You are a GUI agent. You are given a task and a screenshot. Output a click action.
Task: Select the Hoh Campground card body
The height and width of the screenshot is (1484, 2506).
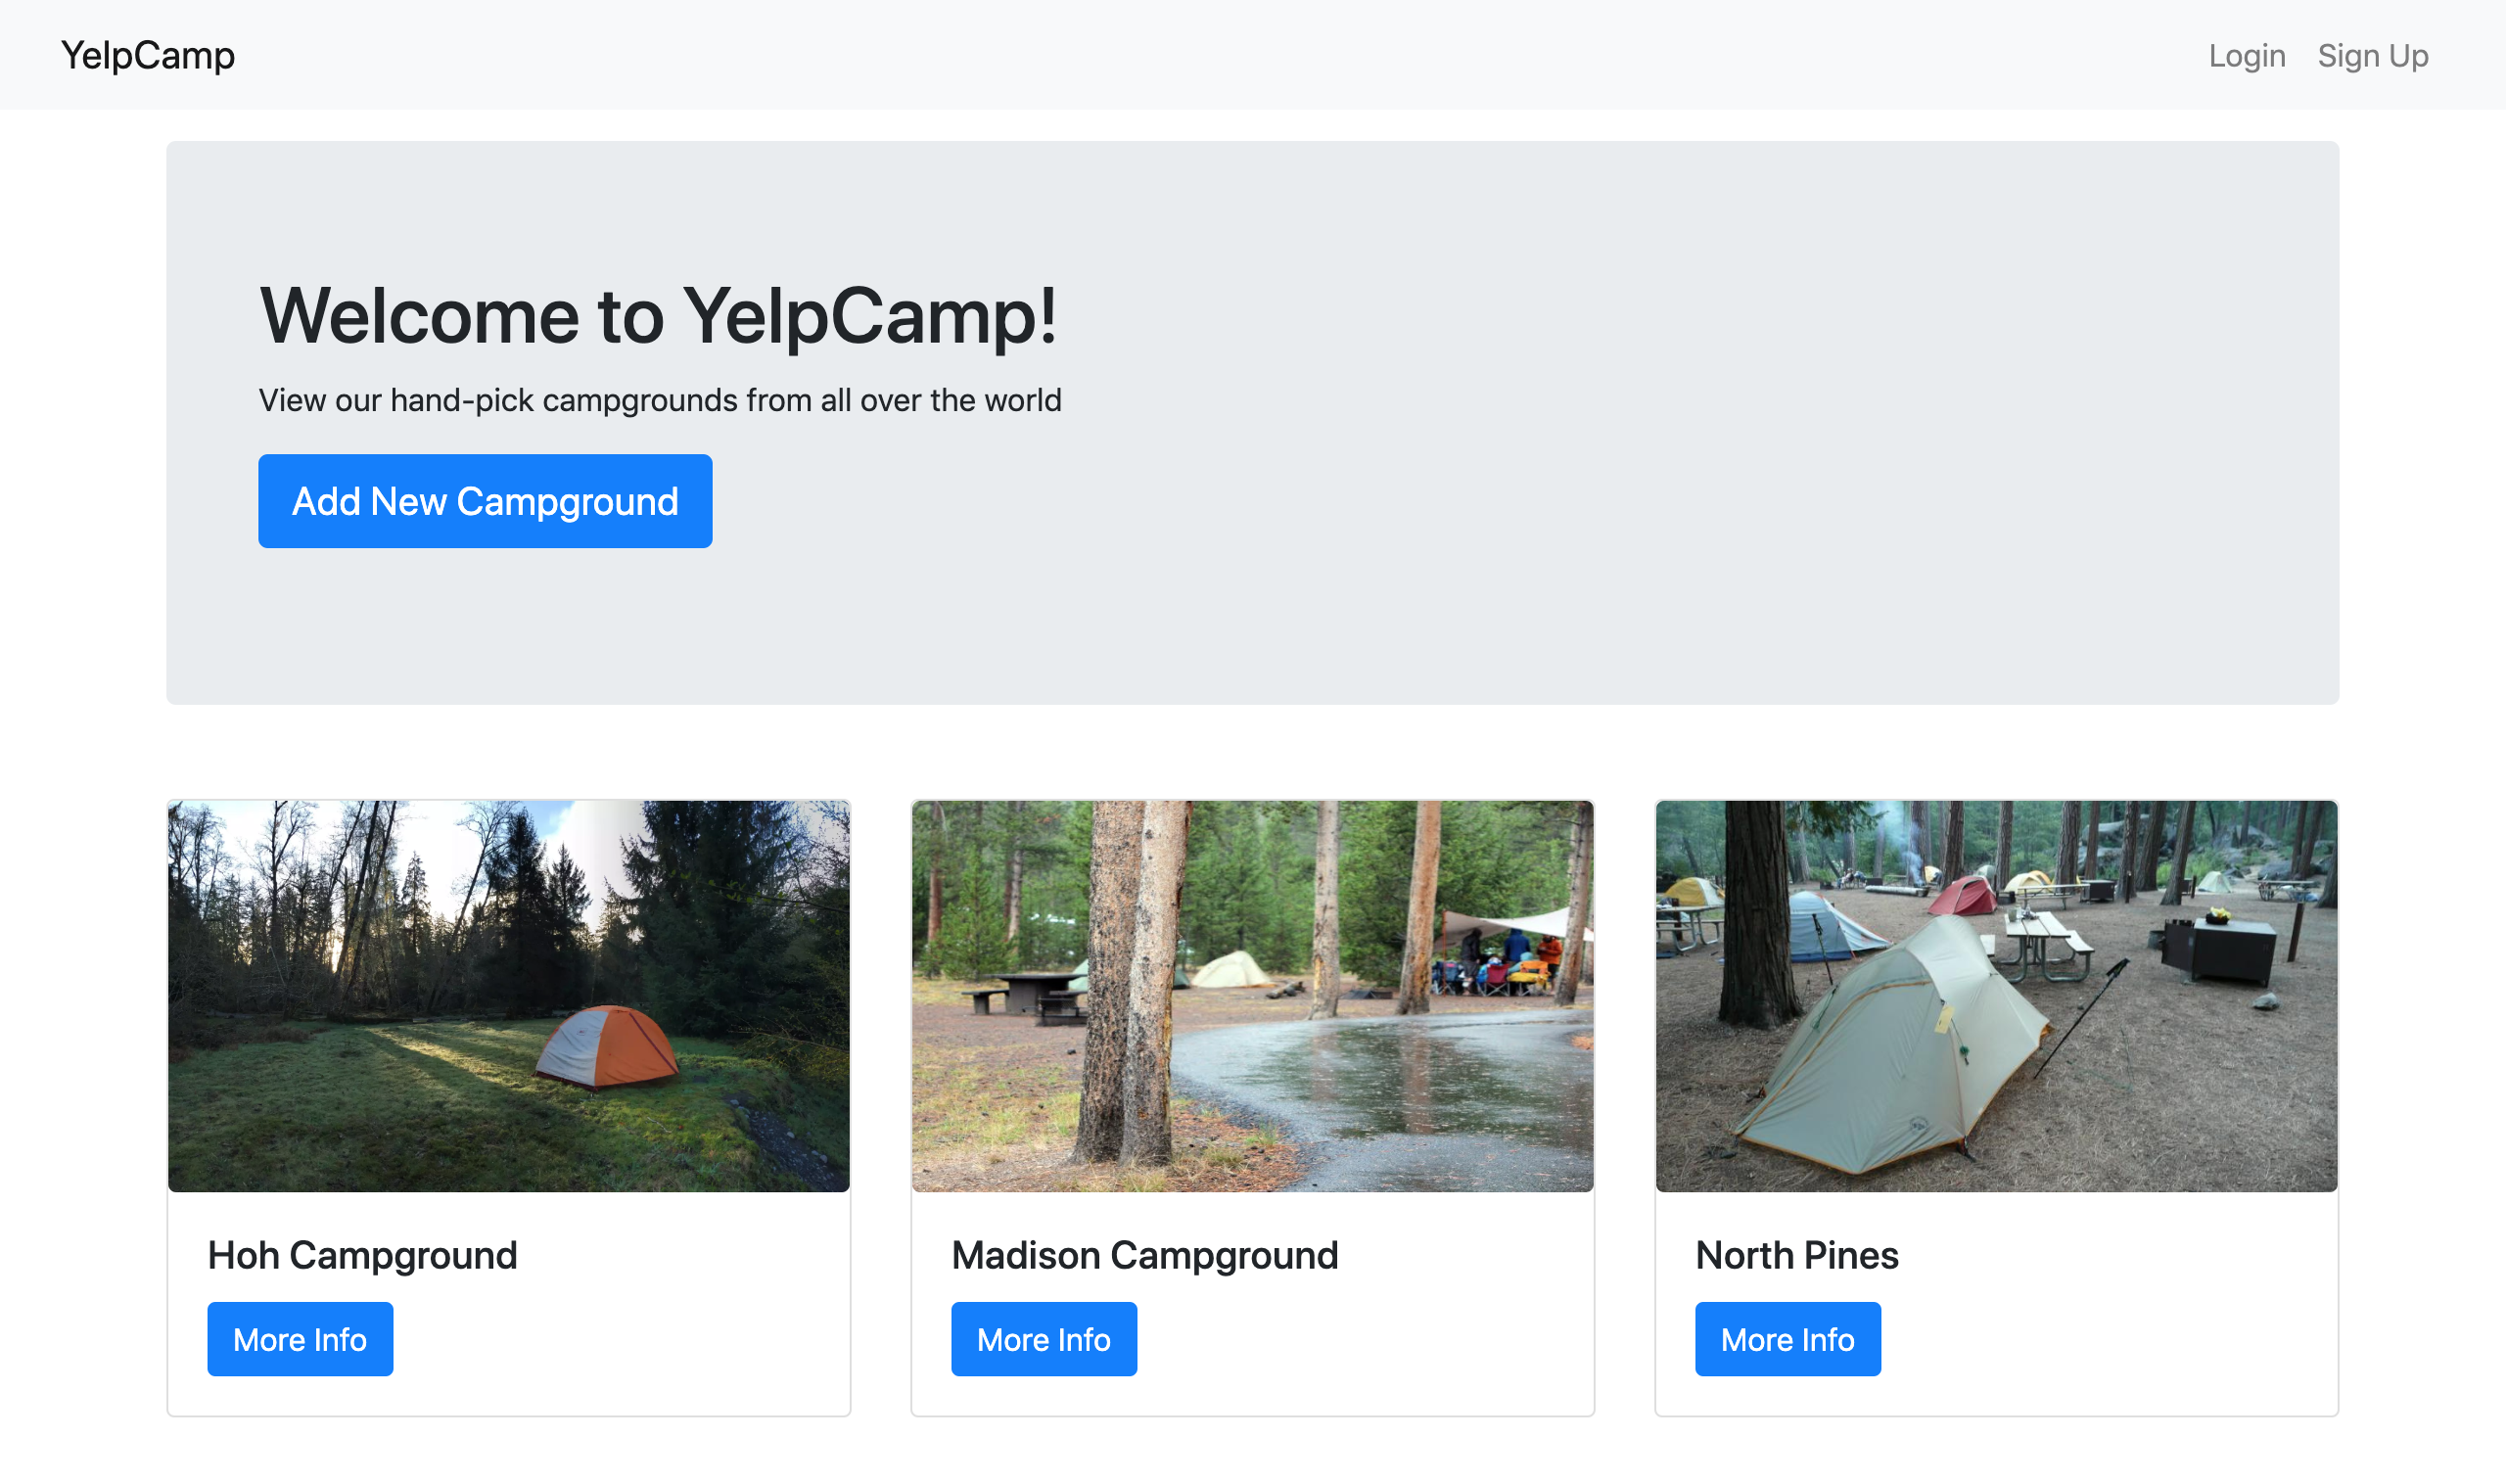click(509, 1300)
